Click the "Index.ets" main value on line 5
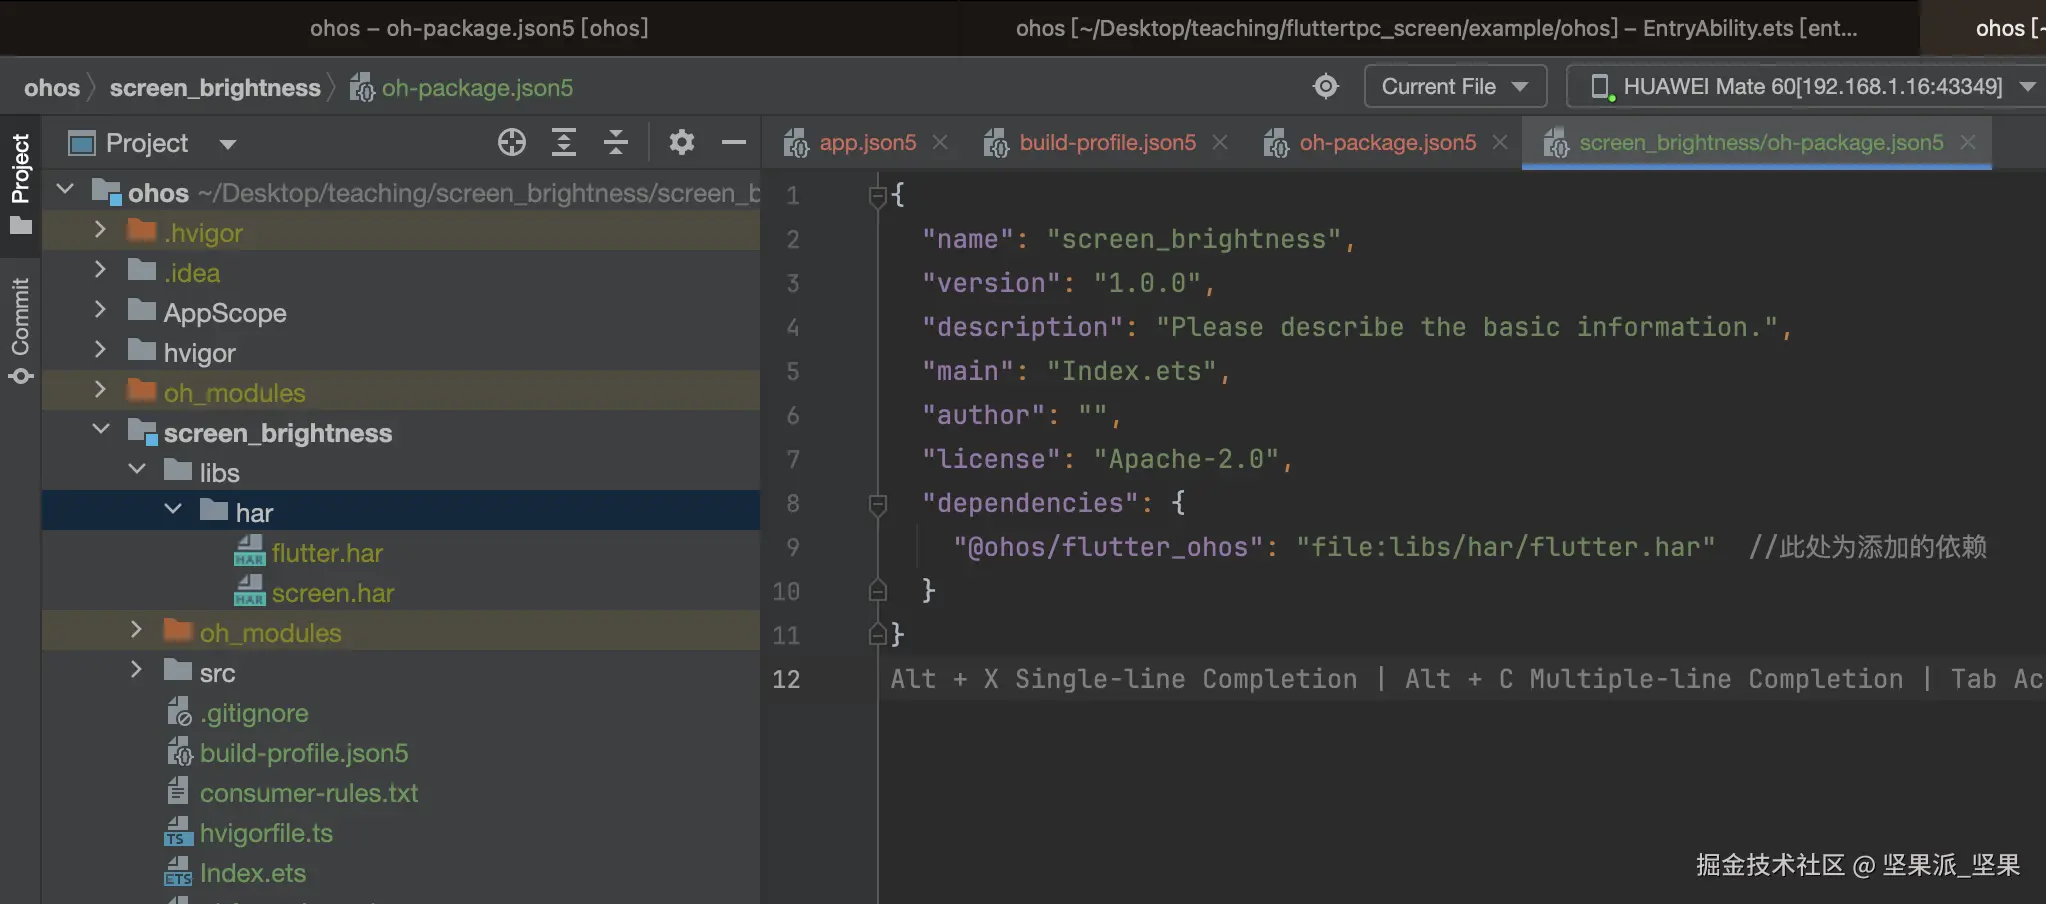Screen dimensions: 2046x904 pos(1131,371)
